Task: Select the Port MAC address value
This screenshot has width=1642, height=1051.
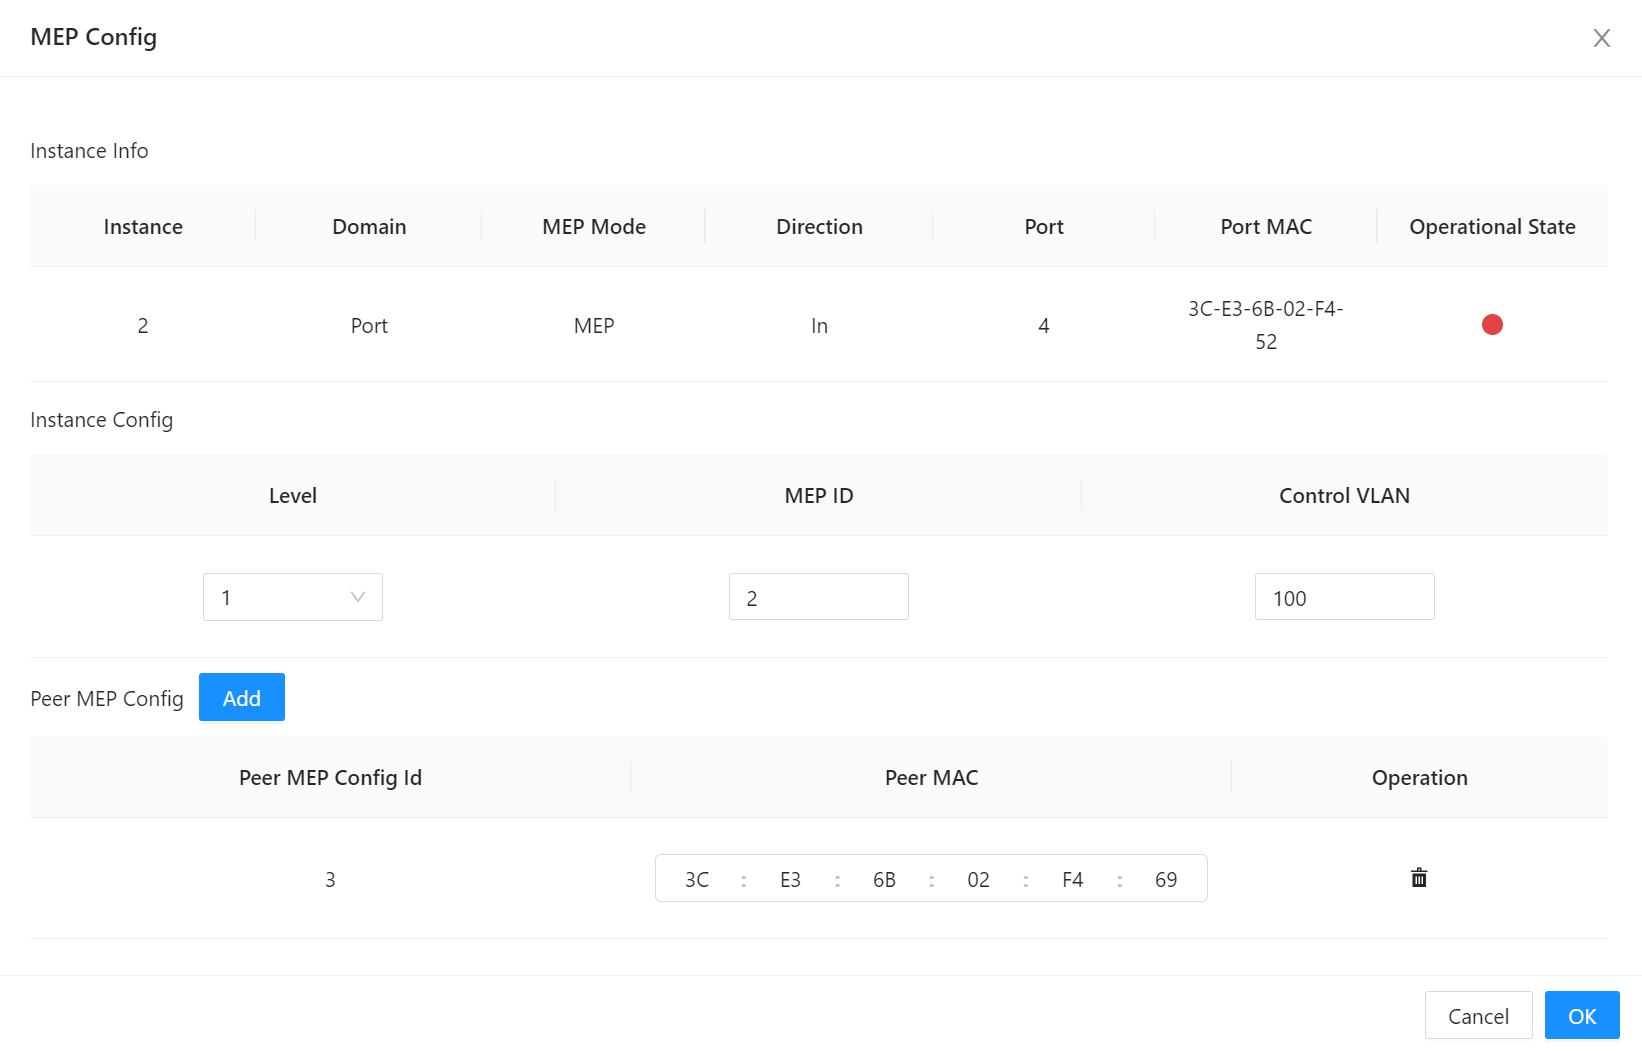Action: [x=1265, y=324]
